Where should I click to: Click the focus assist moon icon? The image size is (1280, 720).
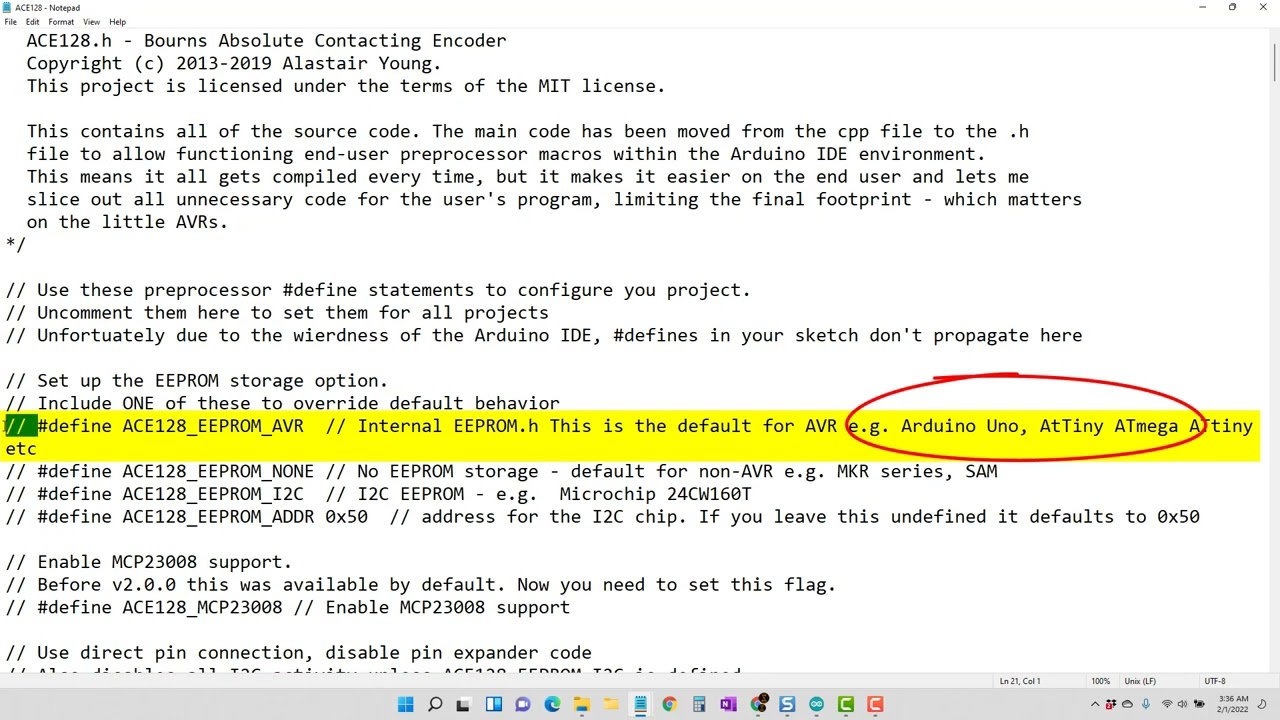coord(1262,704)
